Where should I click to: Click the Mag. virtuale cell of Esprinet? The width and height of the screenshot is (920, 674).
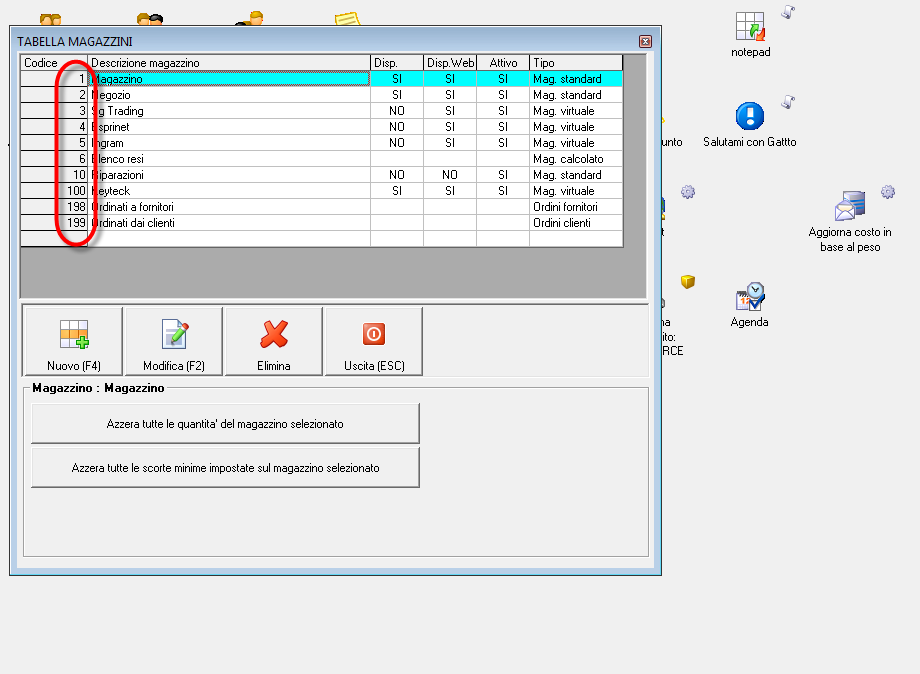[576, 127]
